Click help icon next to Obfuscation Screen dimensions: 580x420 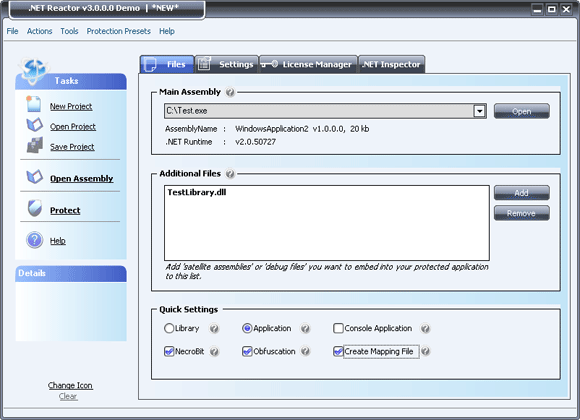(x=305, y=352)
